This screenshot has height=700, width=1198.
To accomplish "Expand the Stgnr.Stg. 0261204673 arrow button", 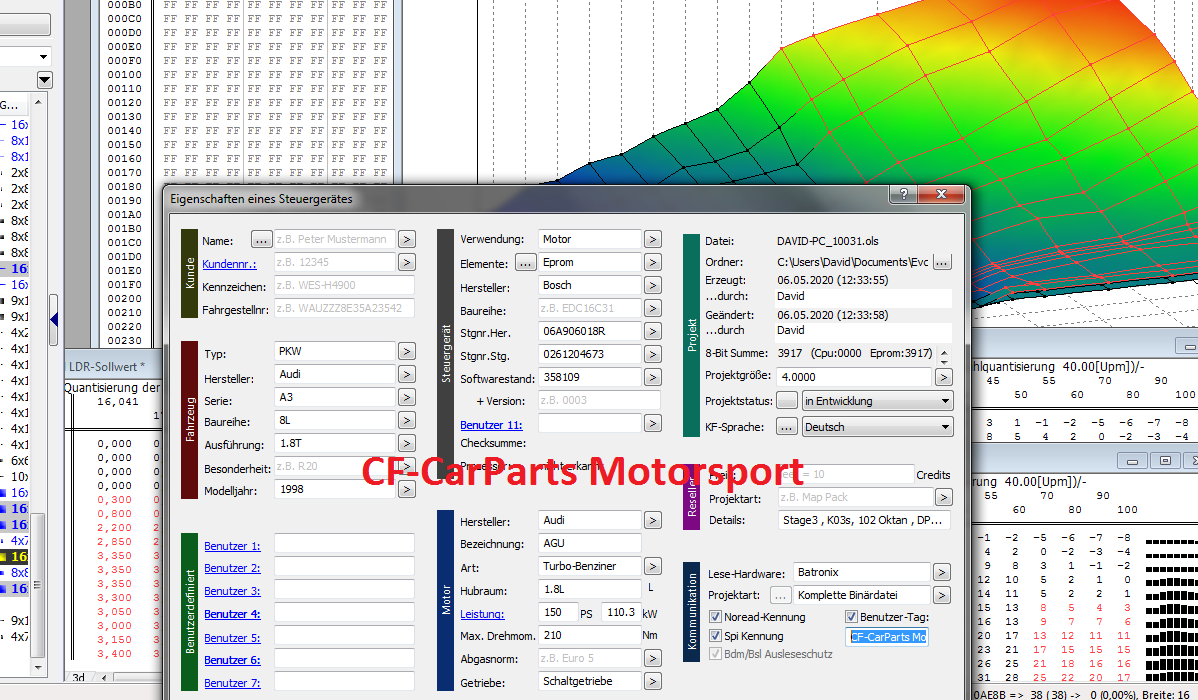I will tap(652, 355).
